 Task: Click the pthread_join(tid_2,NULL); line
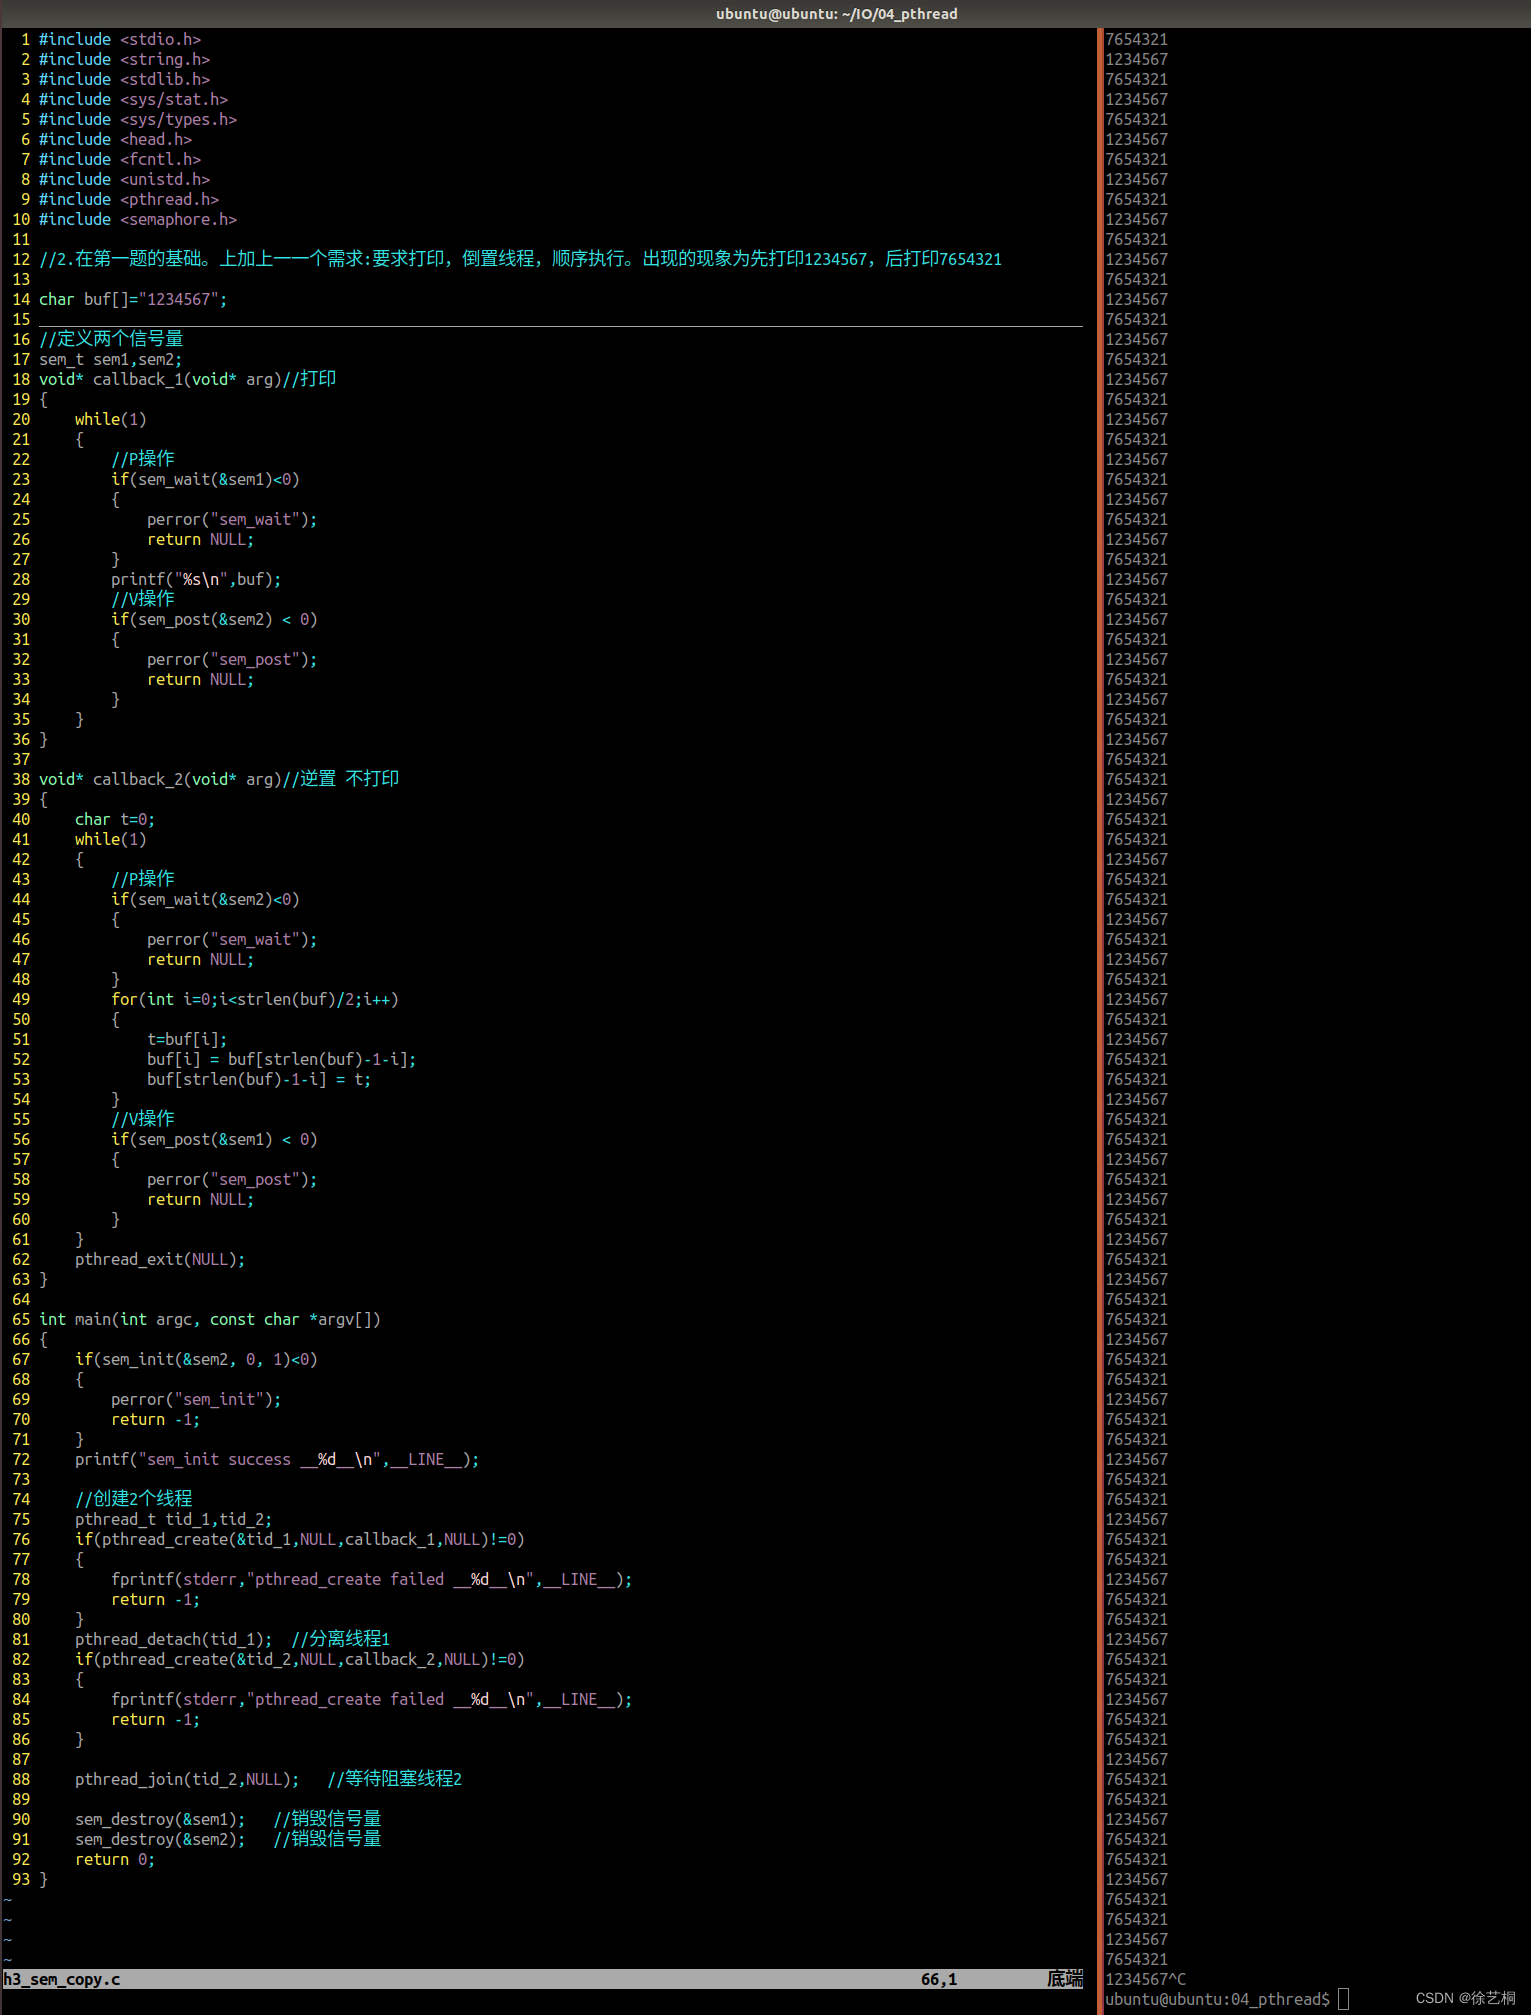click(x=187, y=1779)
